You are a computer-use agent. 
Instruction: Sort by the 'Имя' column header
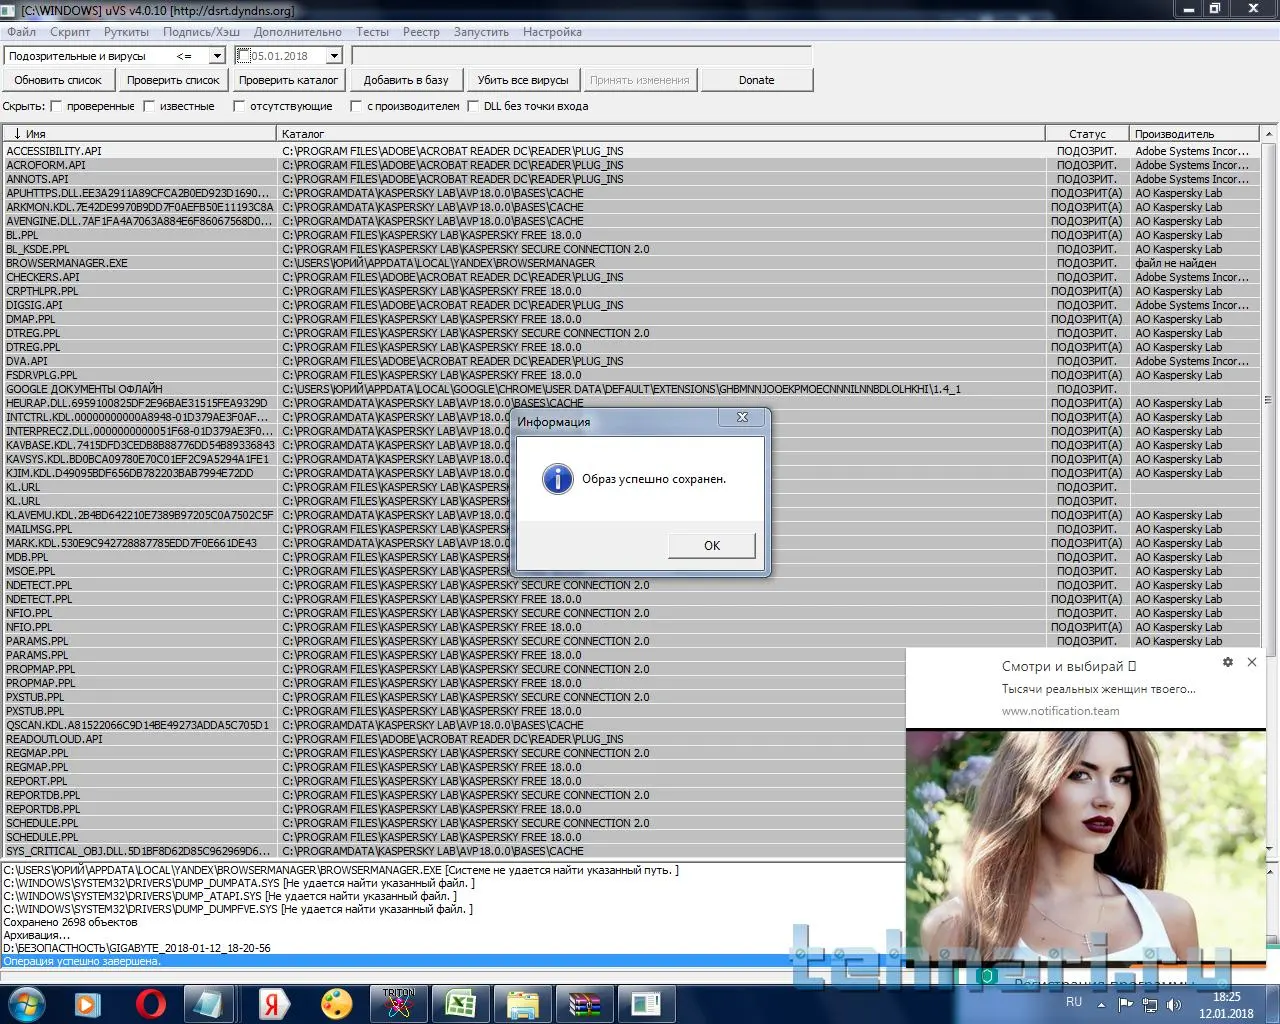click(x=139, y=133)
